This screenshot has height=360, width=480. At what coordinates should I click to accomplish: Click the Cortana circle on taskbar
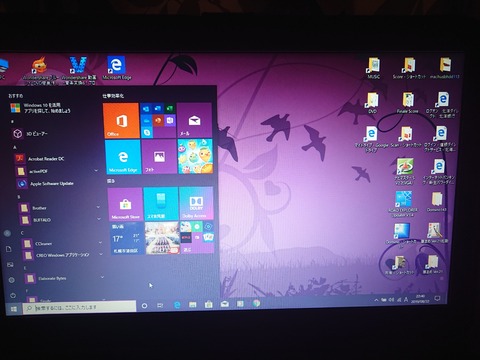[144, 306]
